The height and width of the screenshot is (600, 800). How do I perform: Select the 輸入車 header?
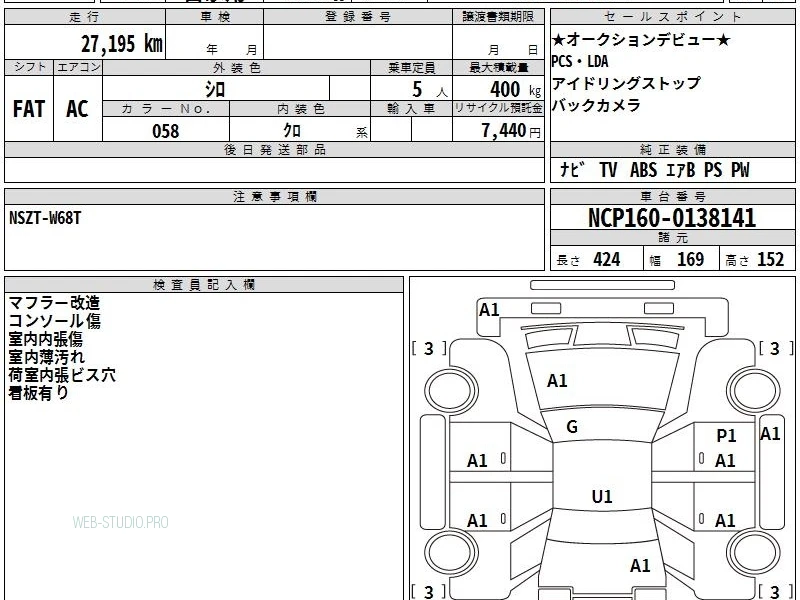[412, 109]
